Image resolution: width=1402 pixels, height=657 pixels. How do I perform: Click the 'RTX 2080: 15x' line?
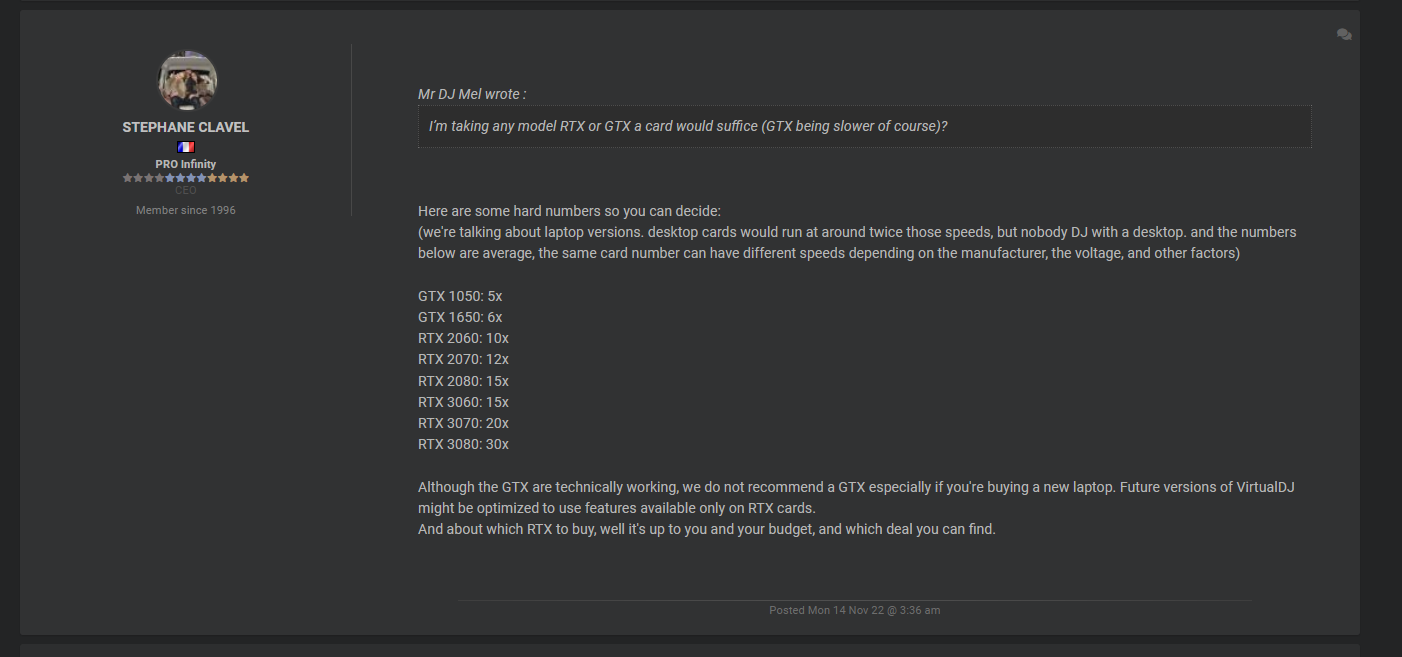(x=463, y=381)
